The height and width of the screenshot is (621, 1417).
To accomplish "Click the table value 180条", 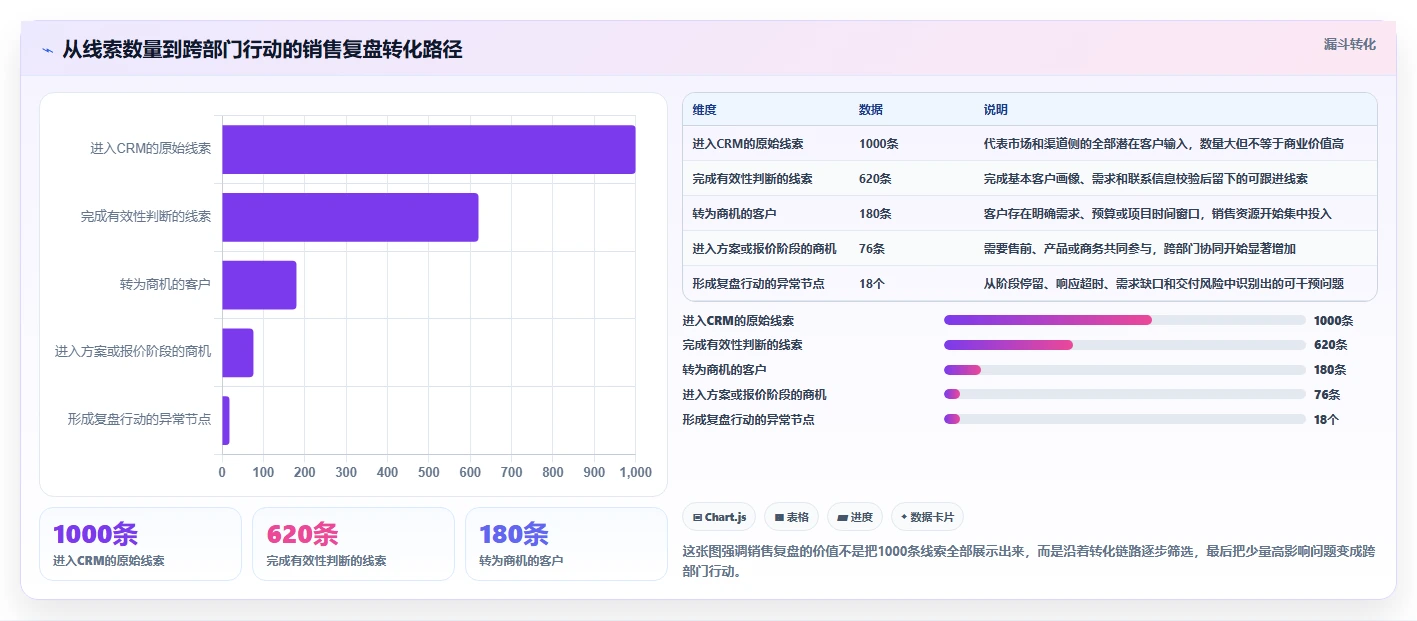I will coord(875,214).
